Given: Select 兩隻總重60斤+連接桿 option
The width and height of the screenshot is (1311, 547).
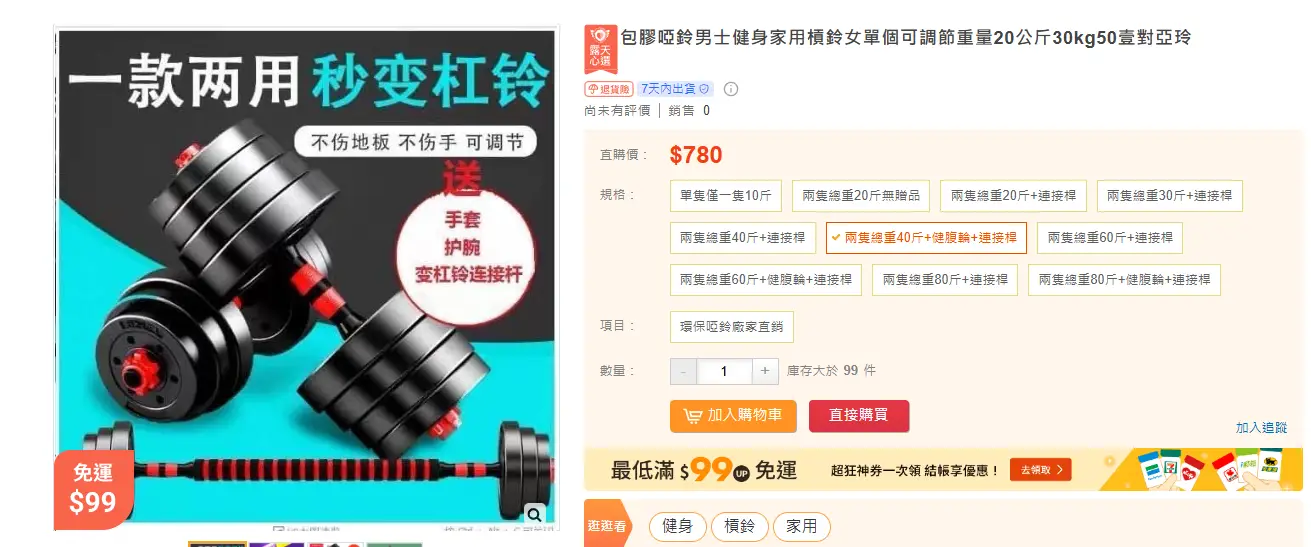Looking at the screenshot, I should pos(1110,238).
